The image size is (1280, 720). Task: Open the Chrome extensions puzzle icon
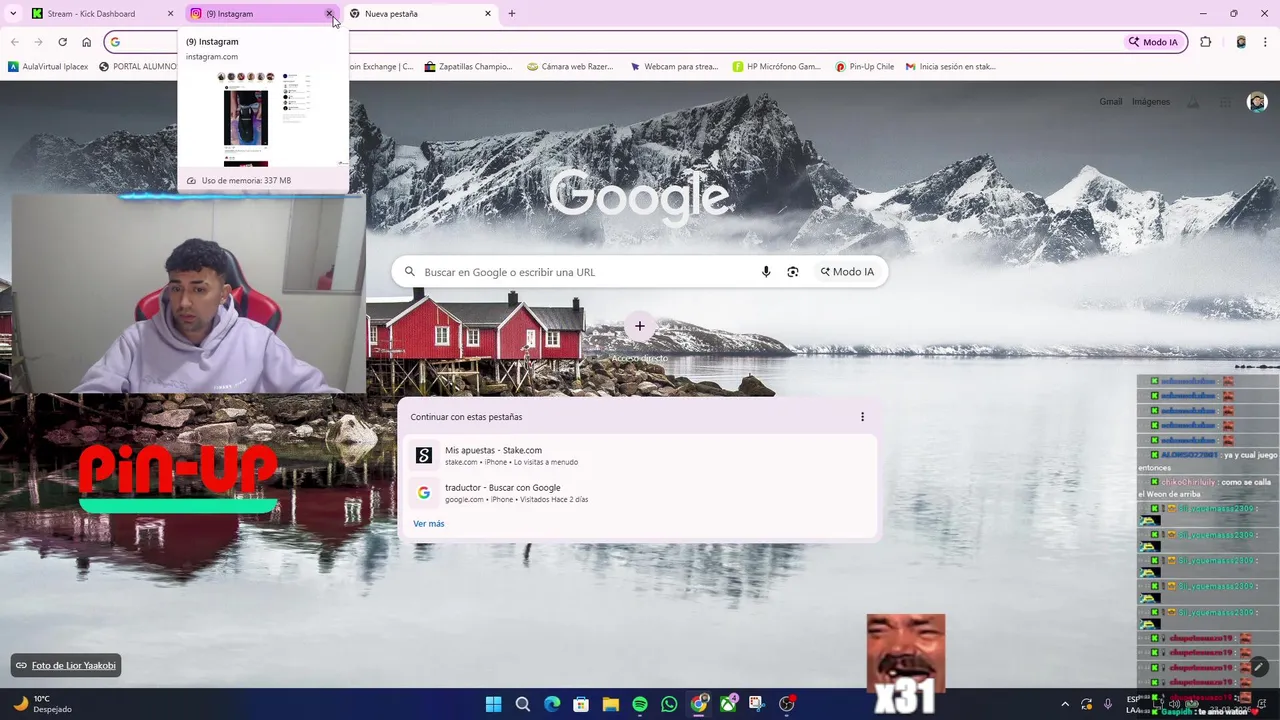(x=1206, y=42)
